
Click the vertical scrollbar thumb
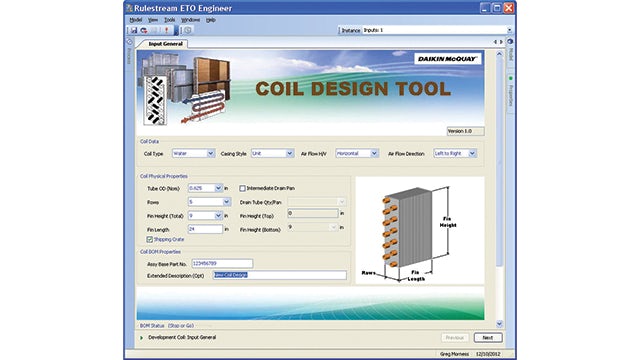499,162
